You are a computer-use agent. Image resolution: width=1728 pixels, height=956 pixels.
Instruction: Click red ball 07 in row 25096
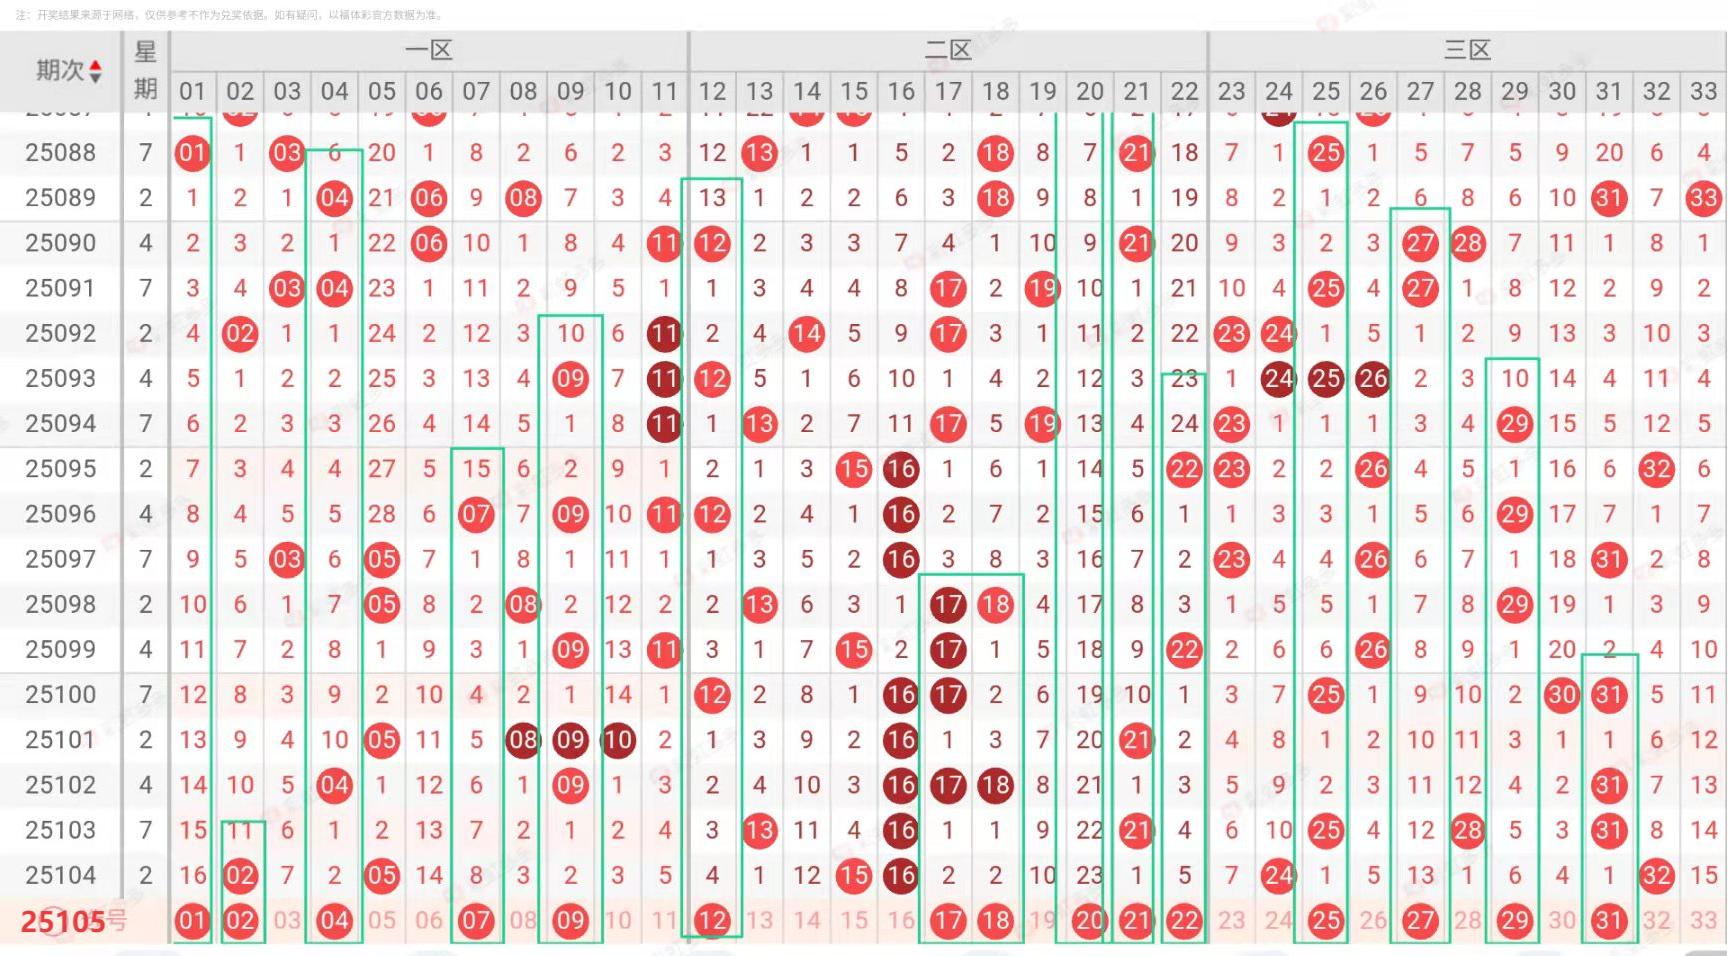[x=476, y=514]
